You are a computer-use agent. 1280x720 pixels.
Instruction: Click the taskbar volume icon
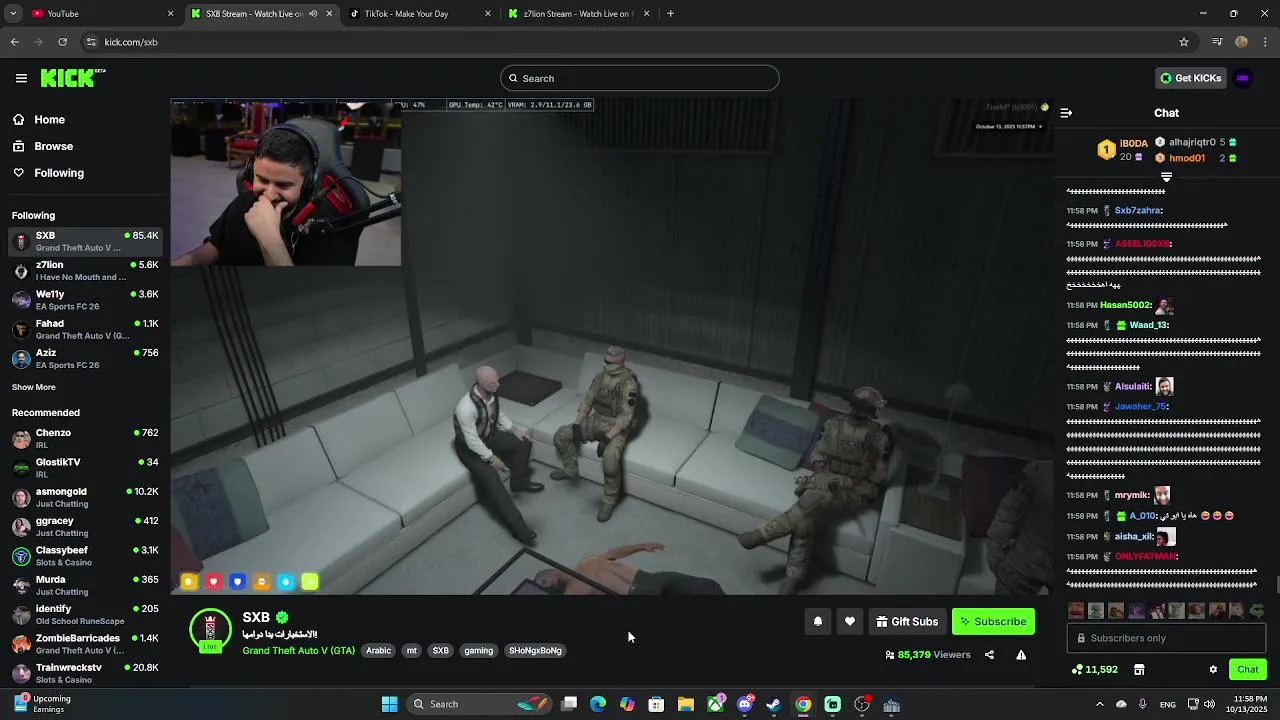point(1209,704)
